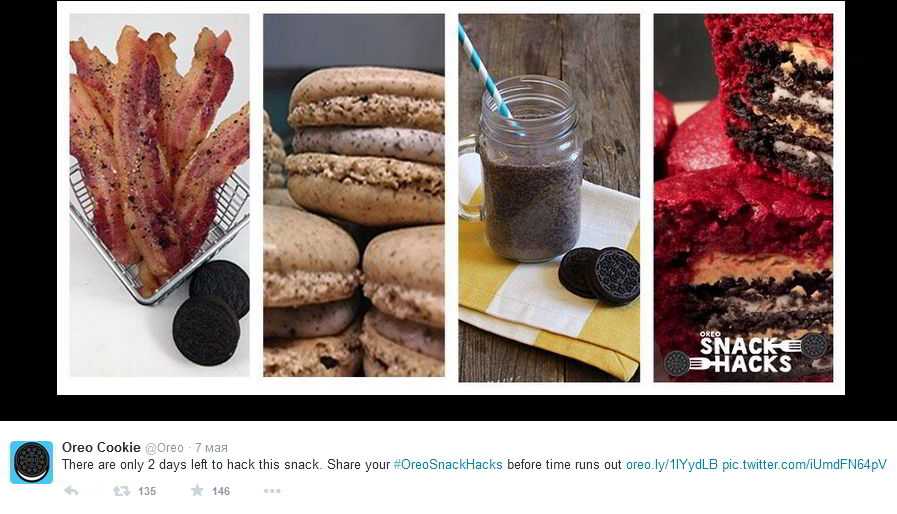This screenshot has width=897, height=514.
Task: Click the Oreo cookie profile avatar
Action: coord(31,462)
